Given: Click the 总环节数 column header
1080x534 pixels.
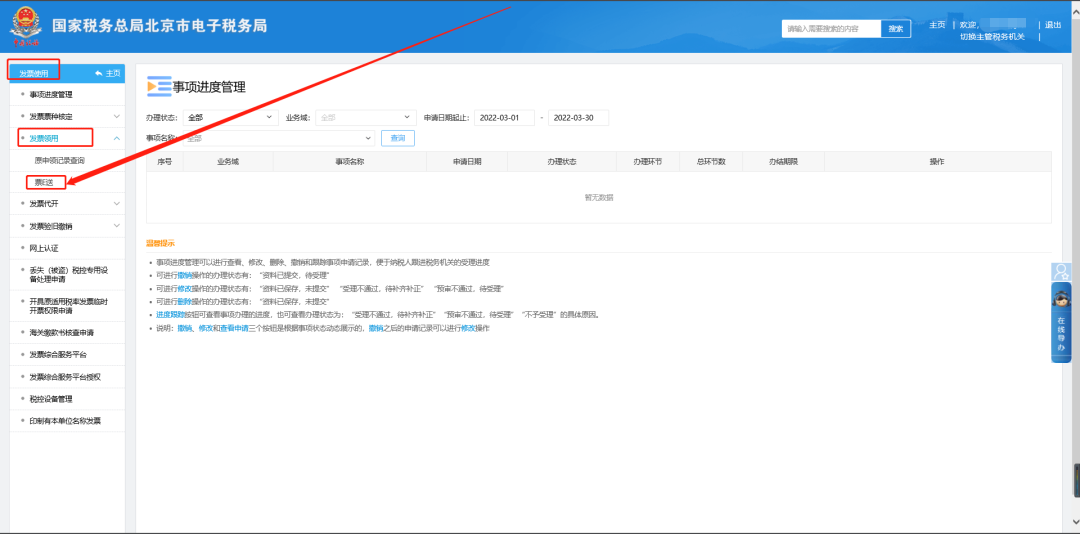Looking at the screenshot, I should pos(711,161).
